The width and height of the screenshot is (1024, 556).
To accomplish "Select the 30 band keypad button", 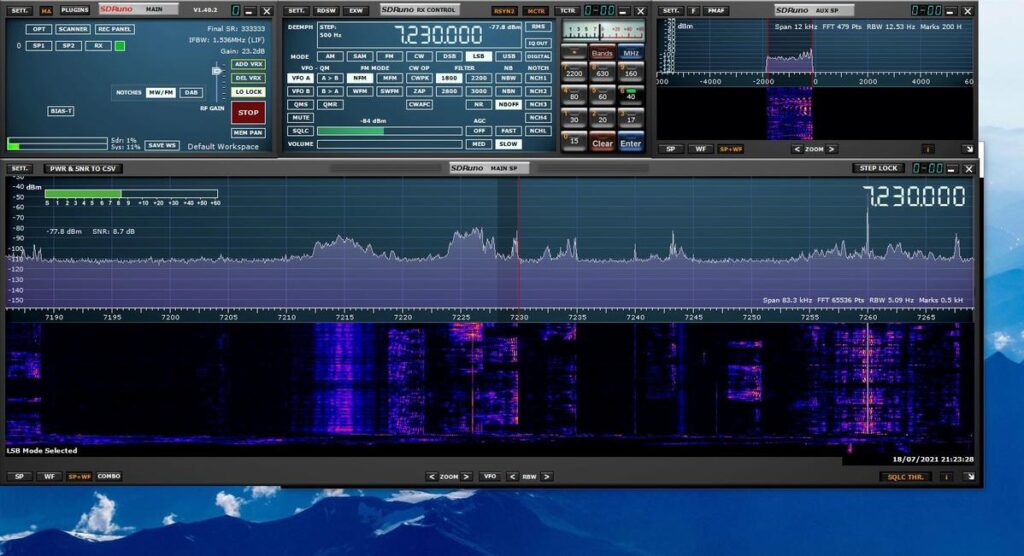I will [574, 118].
